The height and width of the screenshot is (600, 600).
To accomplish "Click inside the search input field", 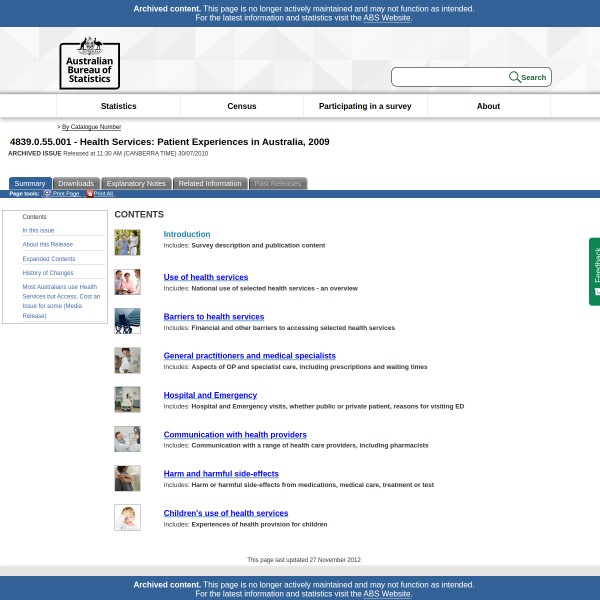I will point(449,77).
